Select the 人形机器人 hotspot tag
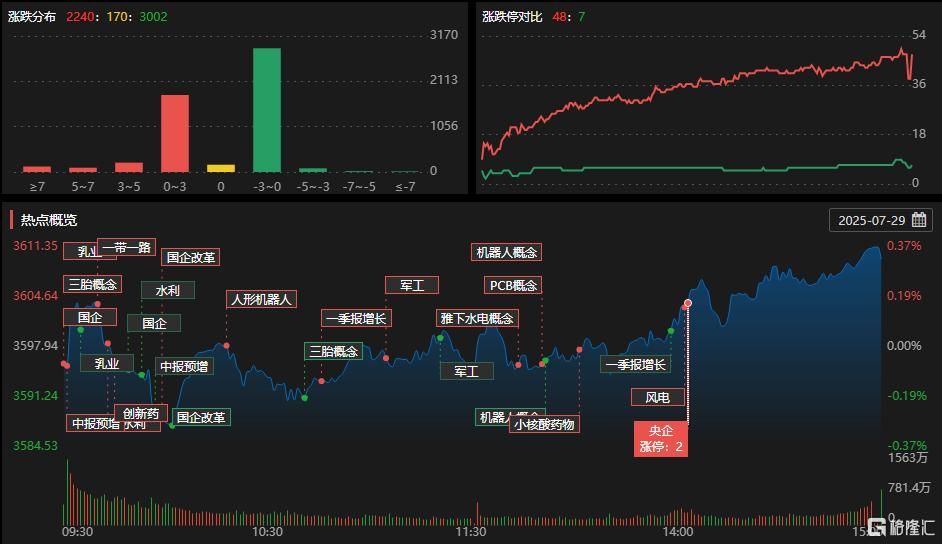The width and height of the screenshot is (942, 544). 261,299
